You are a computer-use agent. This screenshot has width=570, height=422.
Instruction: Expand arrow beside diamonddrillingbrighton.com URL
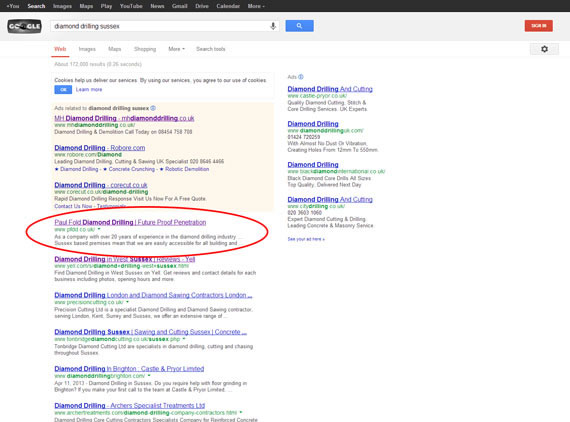pos(149,375)
